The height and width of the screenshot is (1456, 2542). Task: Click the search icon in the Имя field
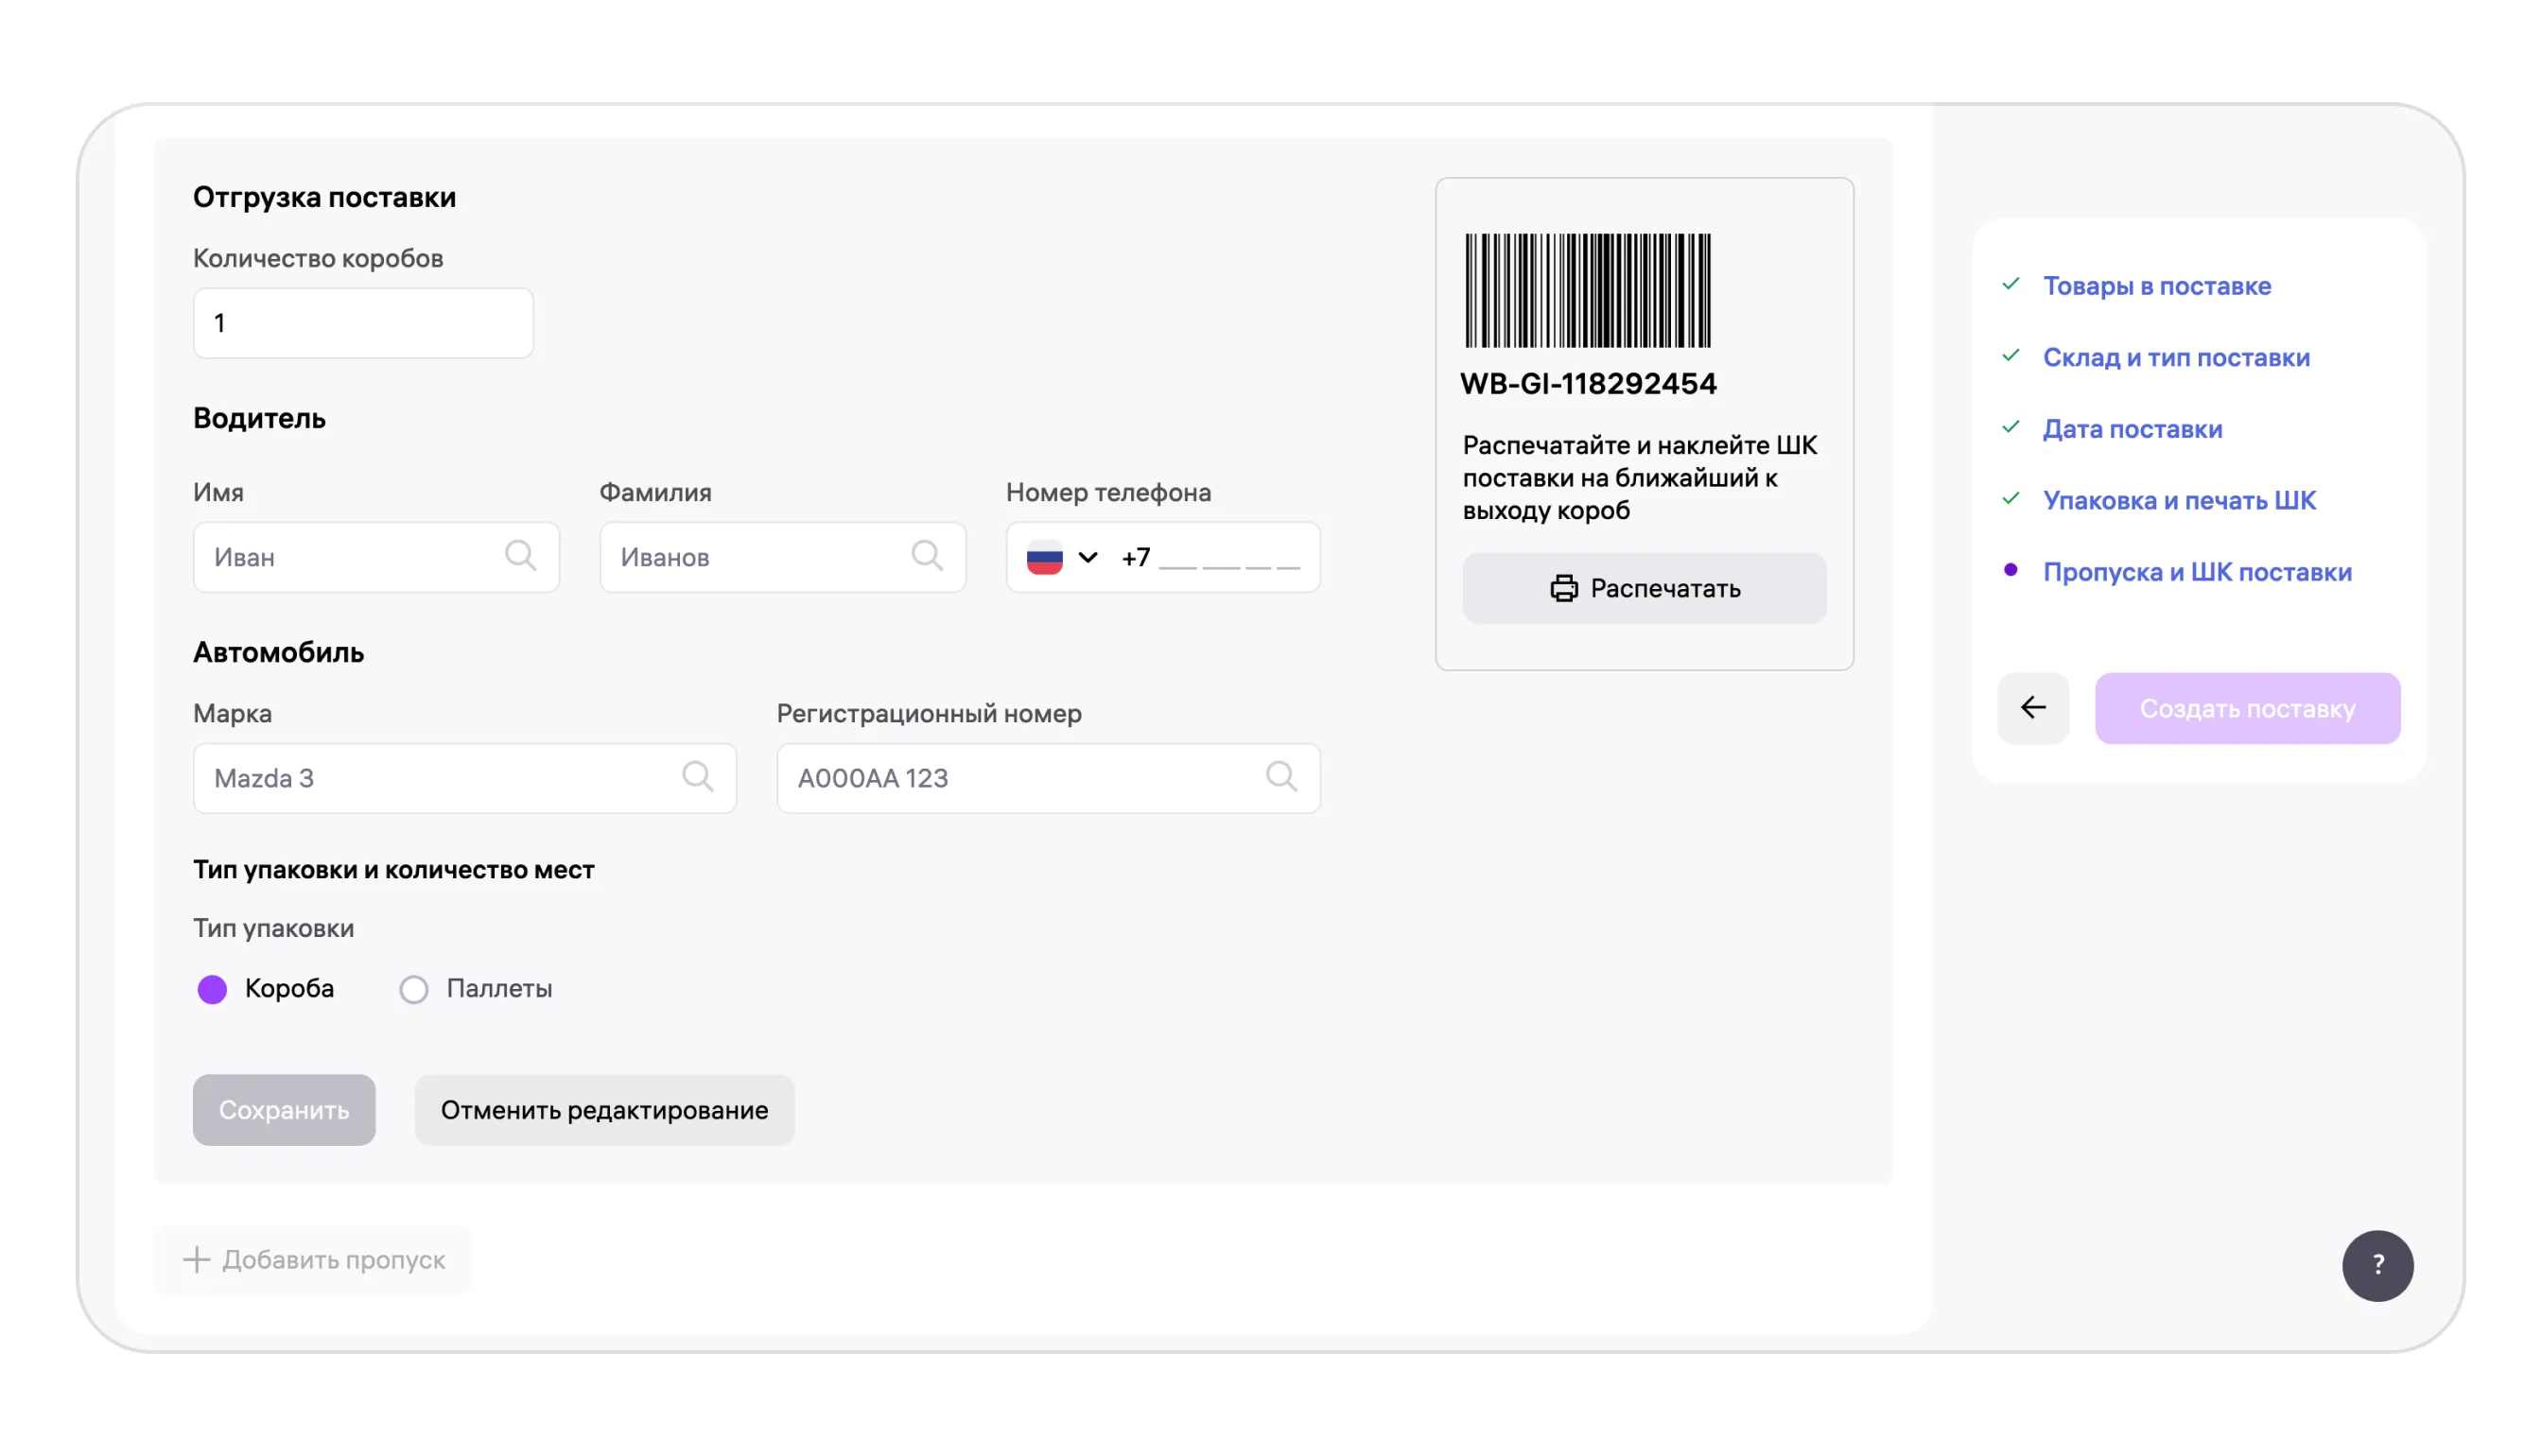[x=520, y=556]
